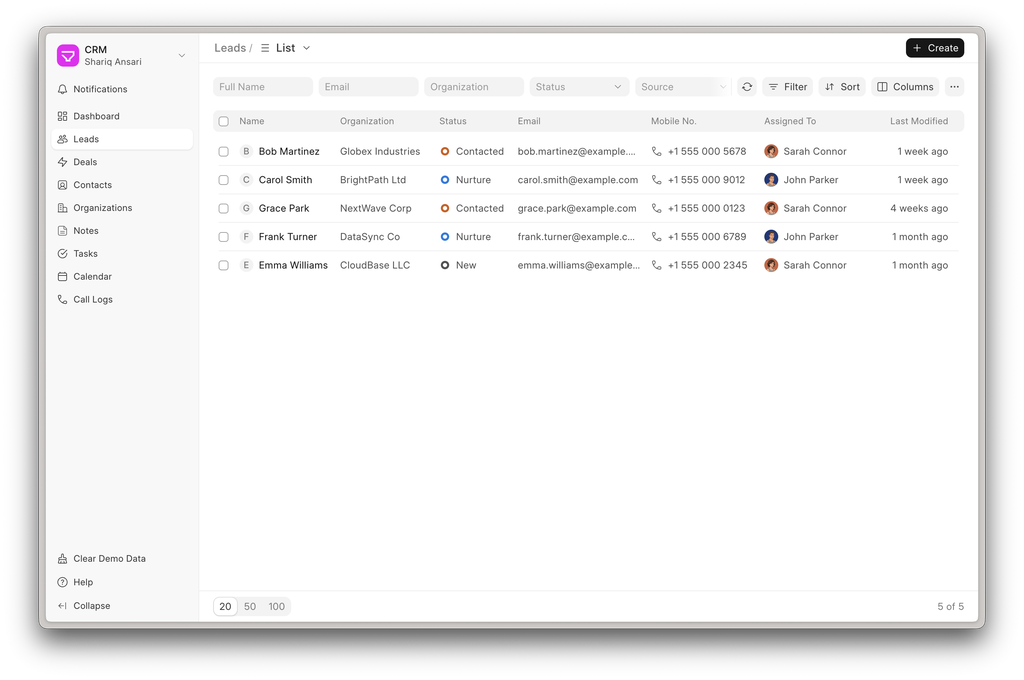1024x680 pixels.
Task: Go to Deals in the sidebar
Action: click(x=85, y=162)
